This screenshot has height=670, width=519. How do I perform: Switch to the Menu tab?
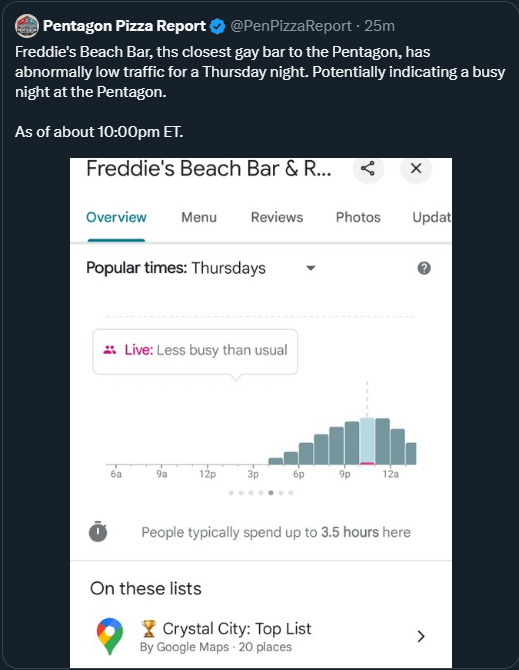[199, 217]
